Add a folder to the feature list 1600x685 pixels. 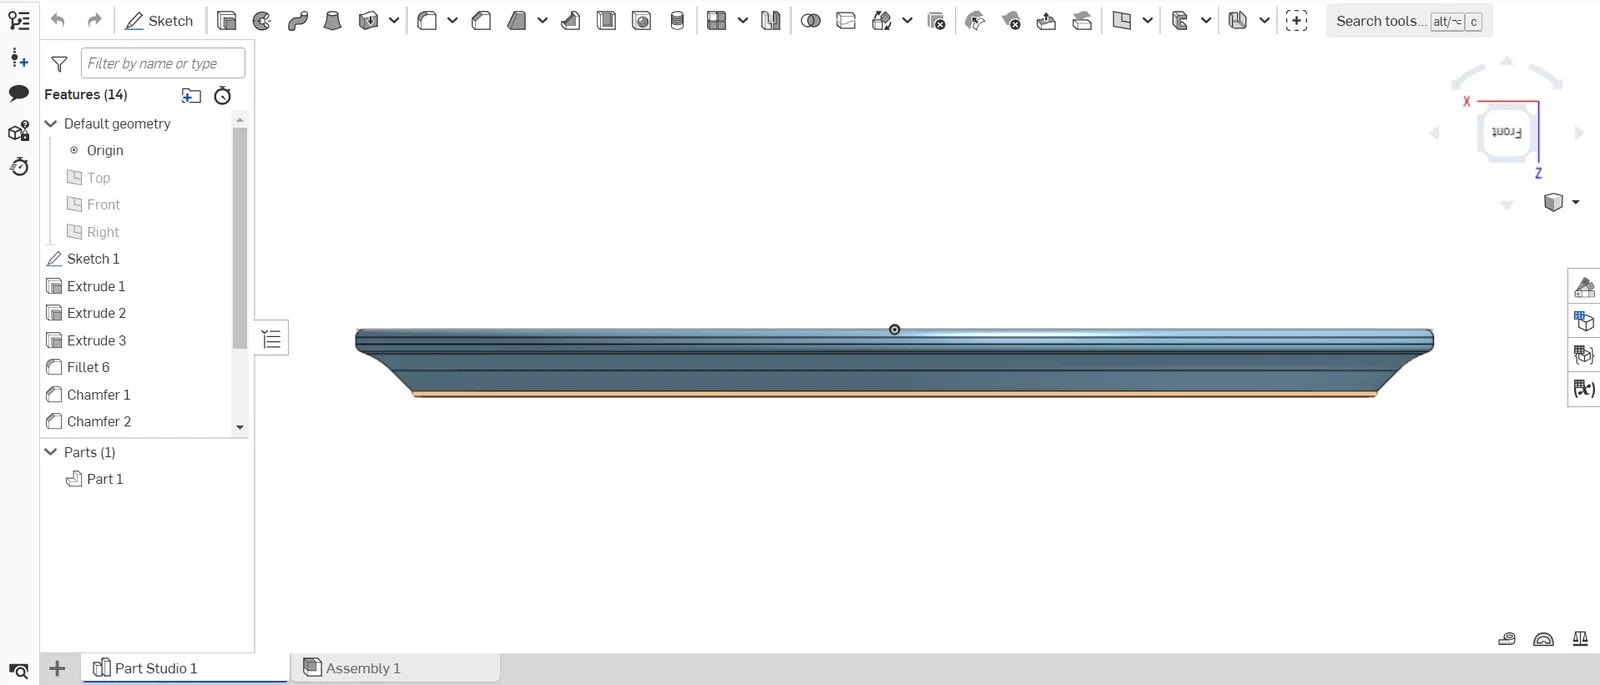[191, 95]
